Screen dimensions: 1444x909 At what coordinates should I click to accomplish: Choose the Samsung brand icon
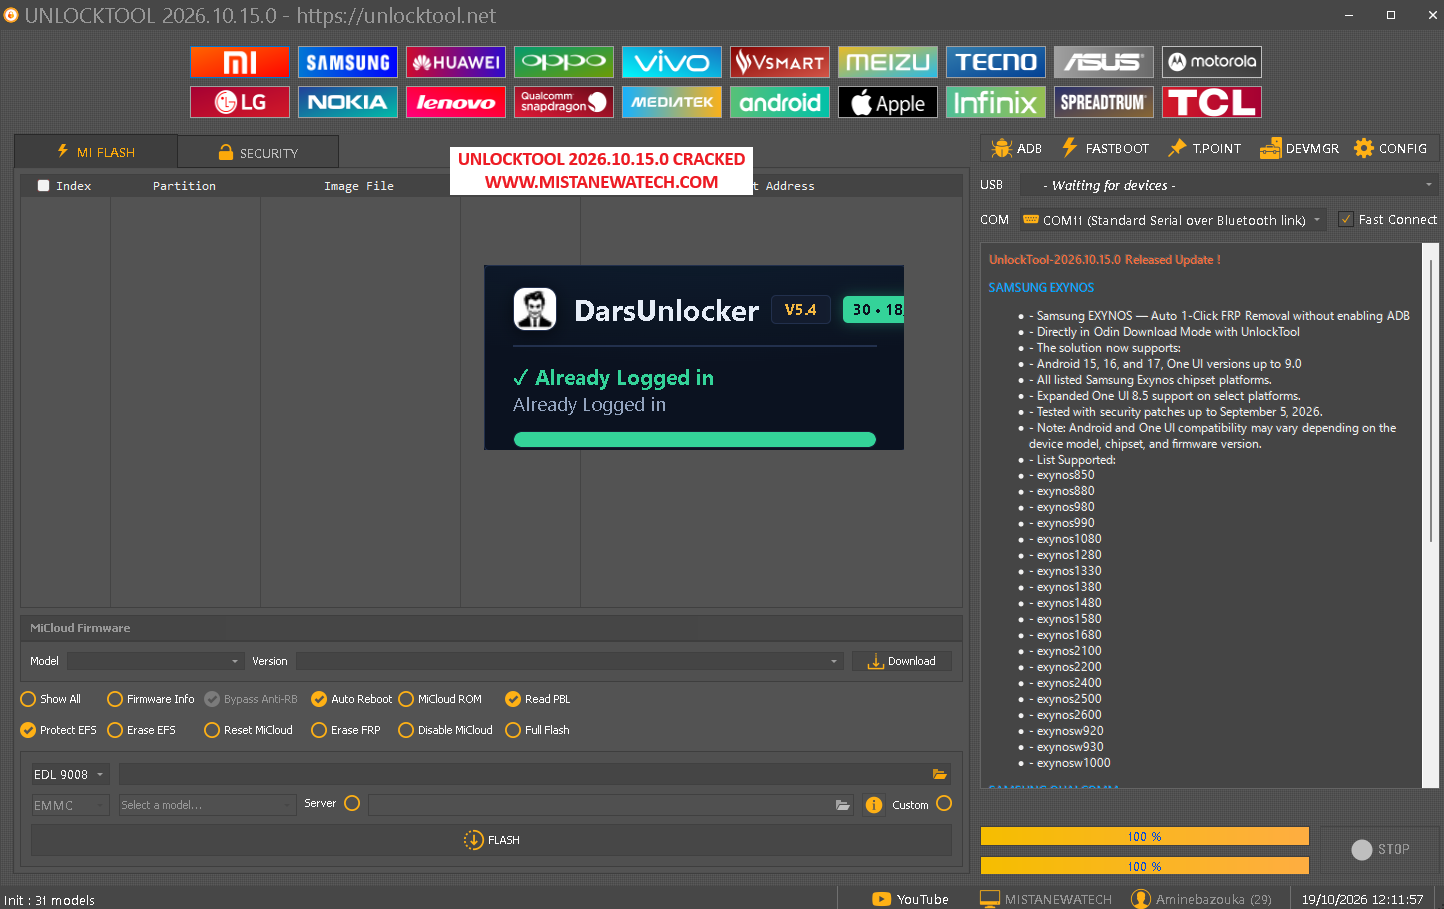coord(348,62)
